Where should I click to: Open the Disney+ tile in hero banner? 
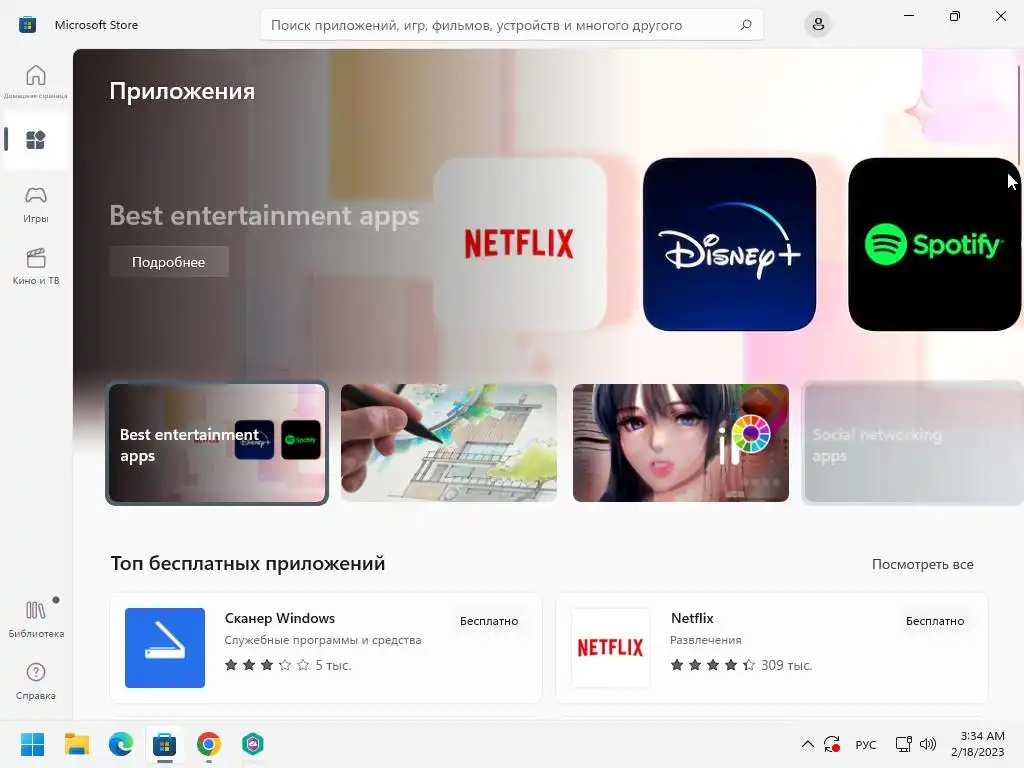click(729, 244)
